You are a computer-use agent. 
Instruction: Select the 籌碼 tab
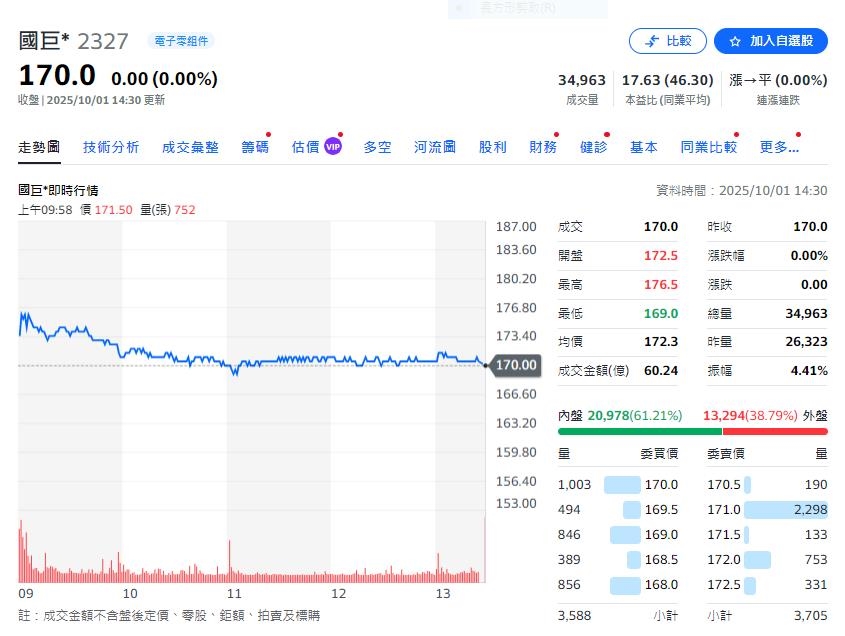pyautogui.click(x=257, y=146)
